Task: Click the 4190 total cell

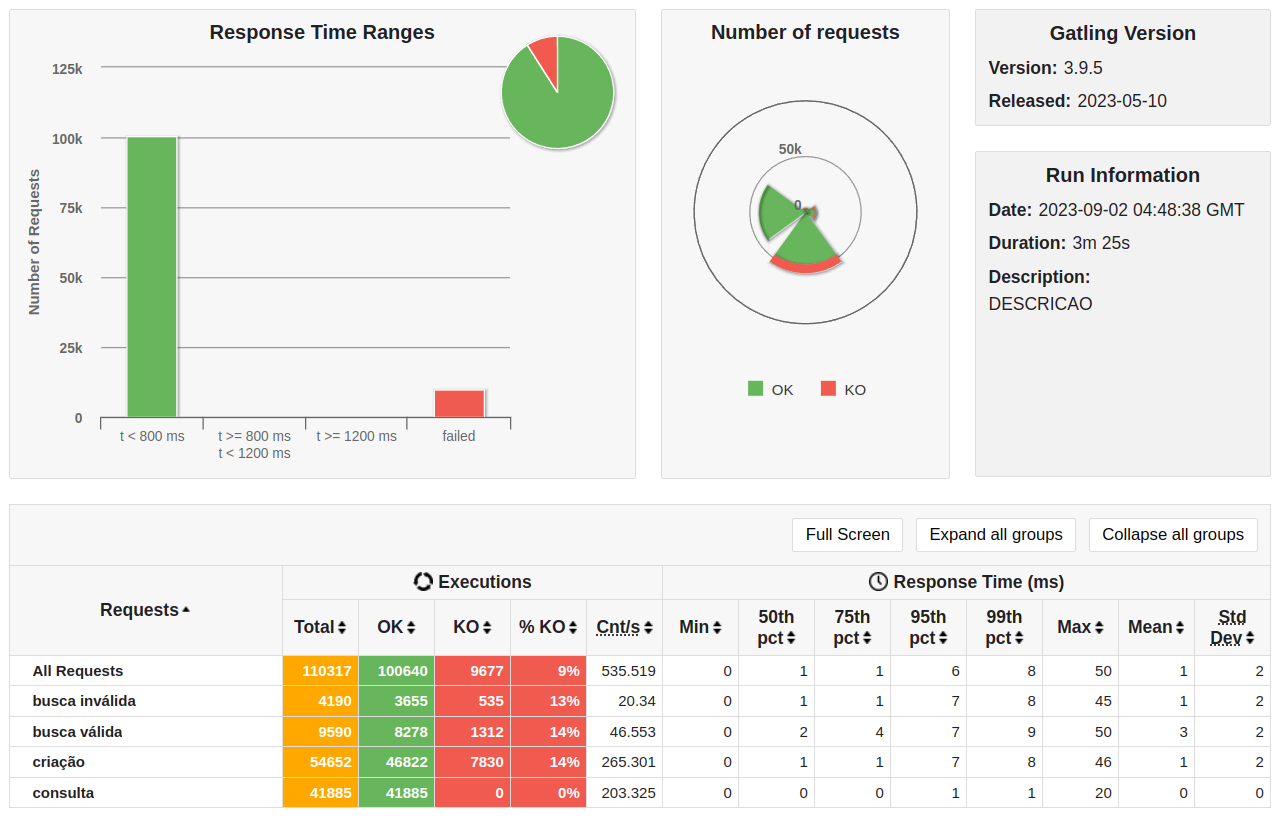Action: 320,701
